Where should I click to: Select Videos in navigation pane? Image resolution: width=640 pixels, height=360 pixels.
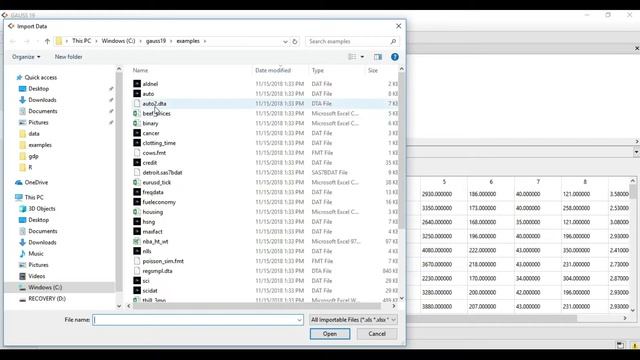(x=37, y=276)
